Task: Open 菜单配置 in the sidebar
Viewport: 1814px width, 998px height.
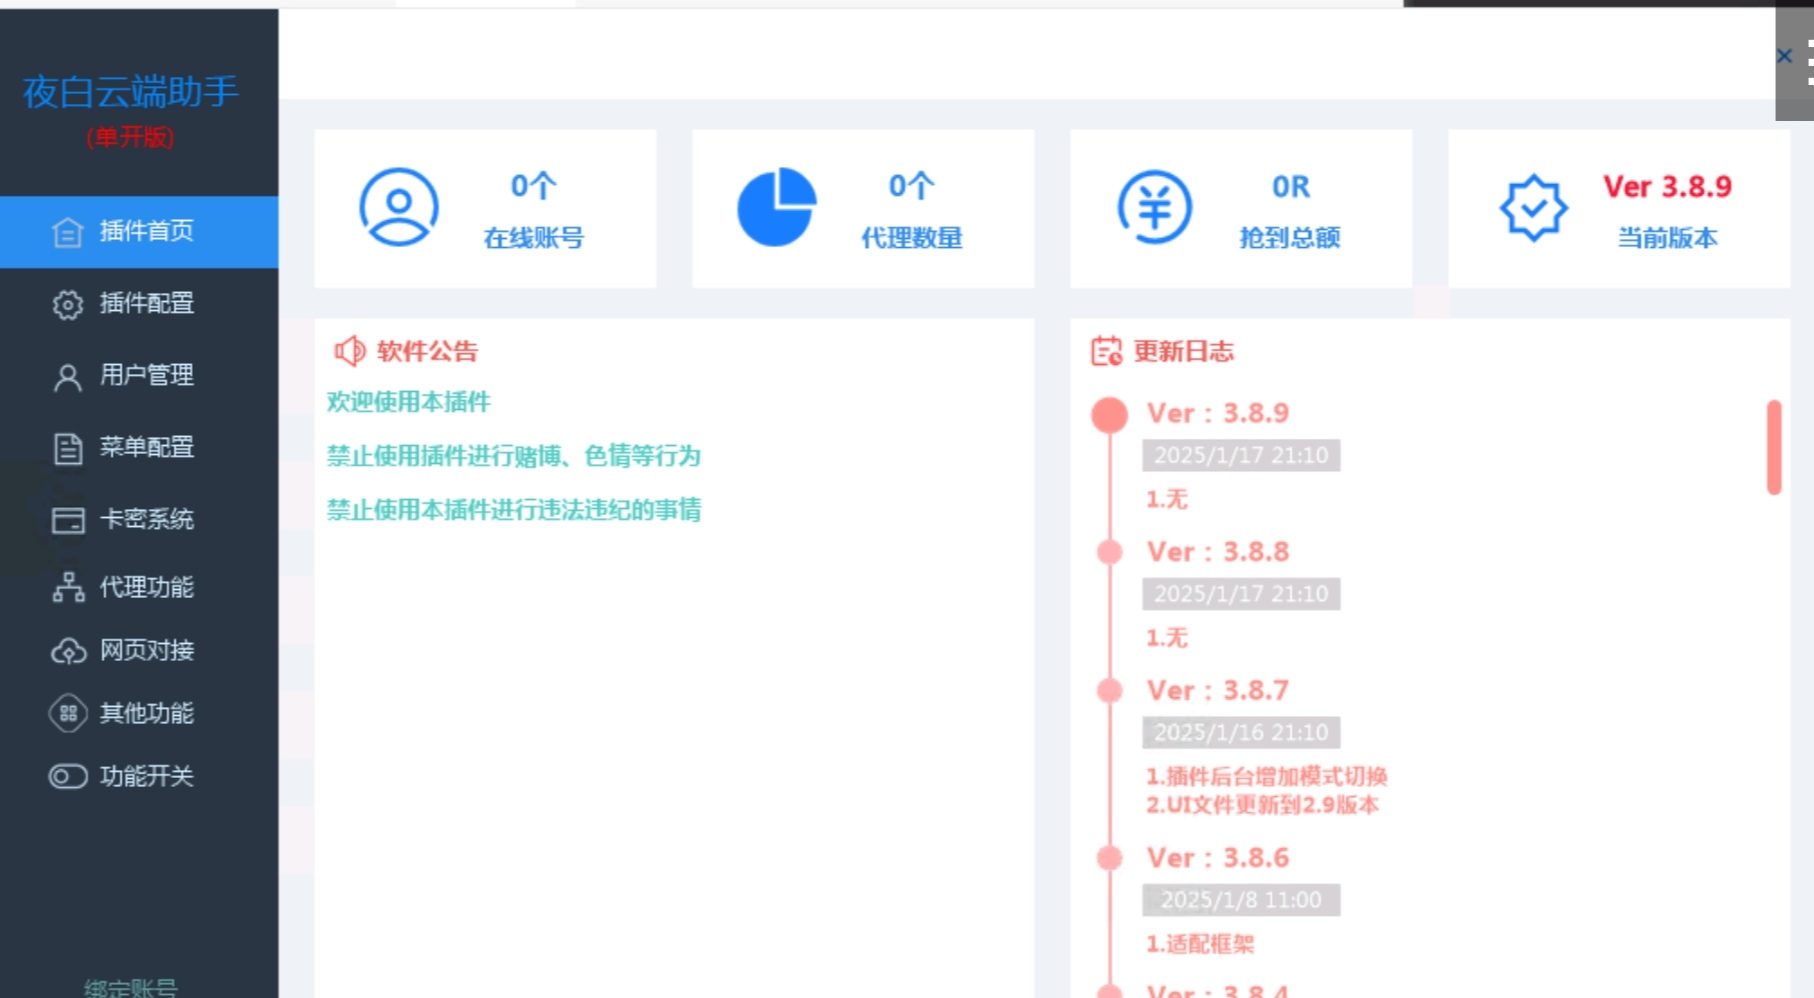Action: pyautogui.click(x=145, y=447)
